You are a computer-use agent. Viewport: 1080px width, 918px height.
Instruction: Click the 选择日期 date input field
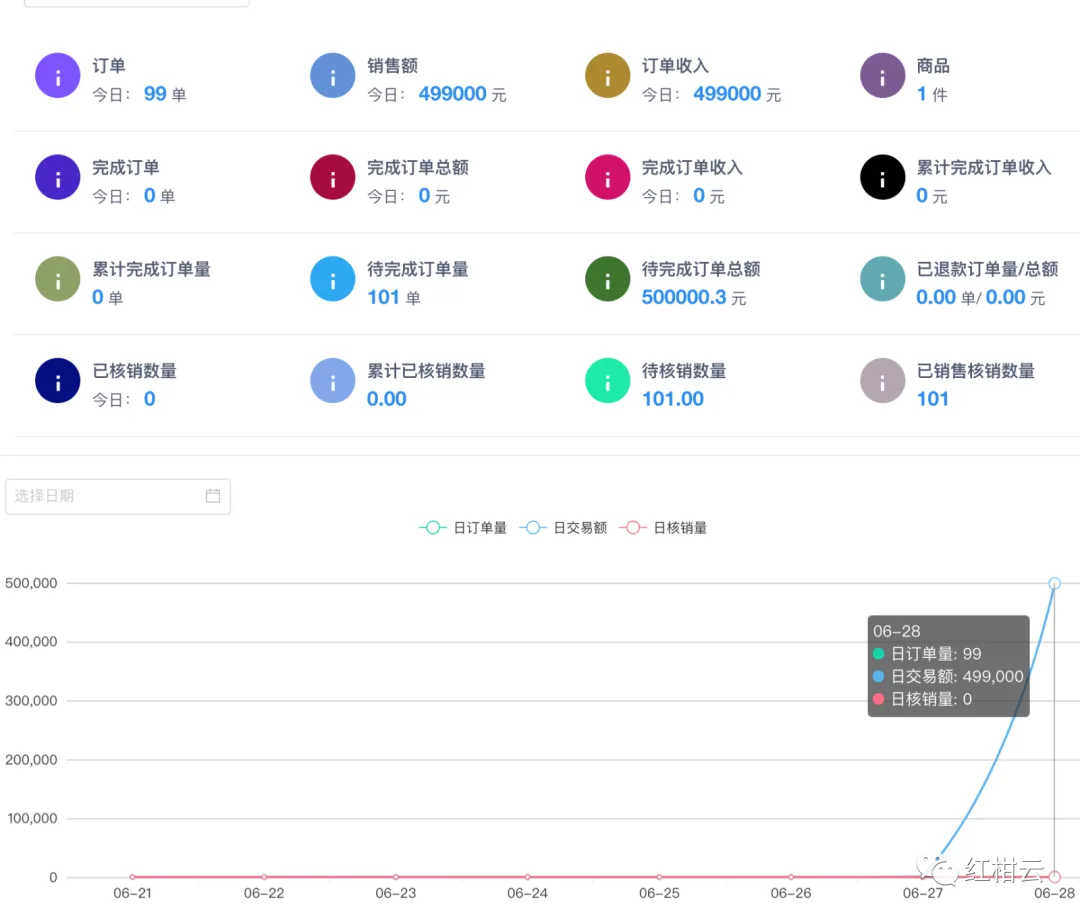pos(118,497)
